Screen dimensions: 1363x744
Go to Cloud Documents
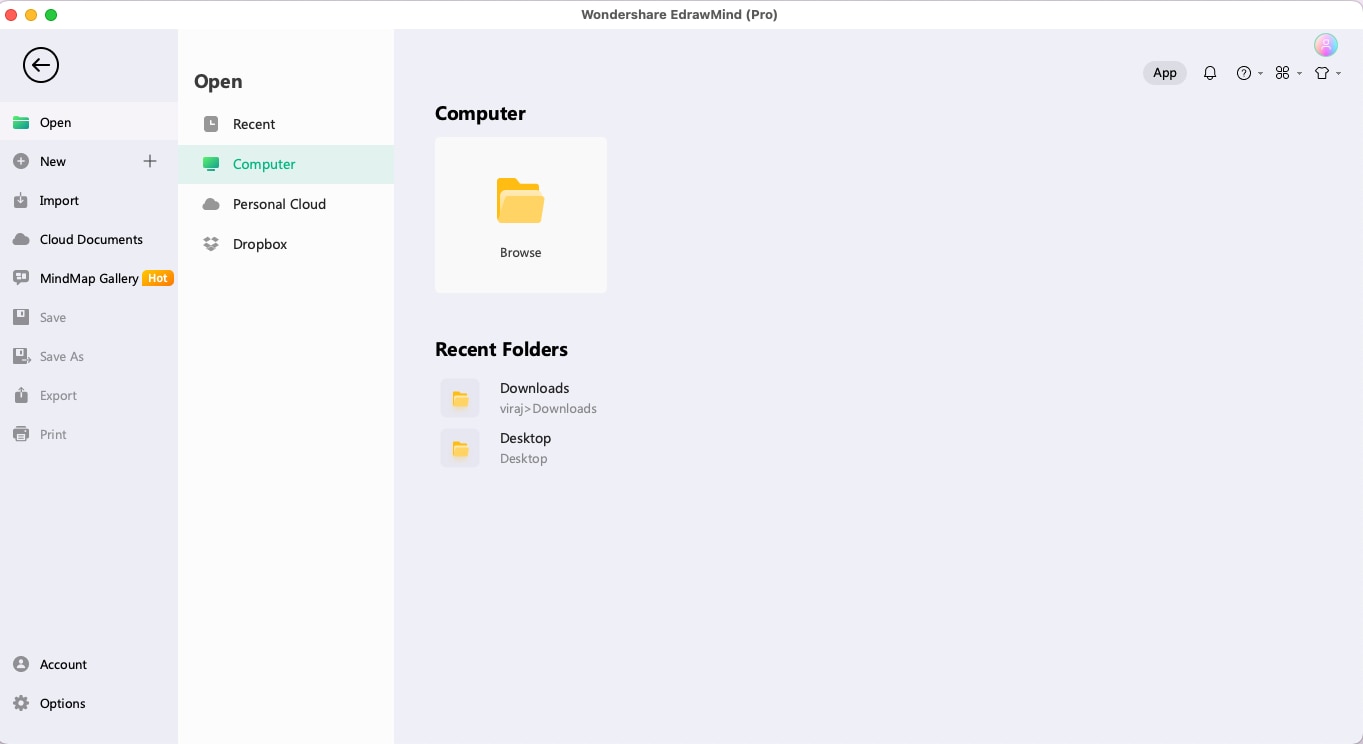[x=90, y=240]
